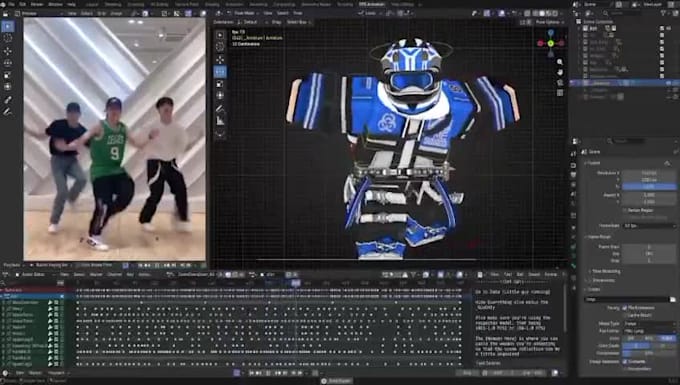The image size is (680, 385).
Task: Click the Frame Start field
Action: 649,247
